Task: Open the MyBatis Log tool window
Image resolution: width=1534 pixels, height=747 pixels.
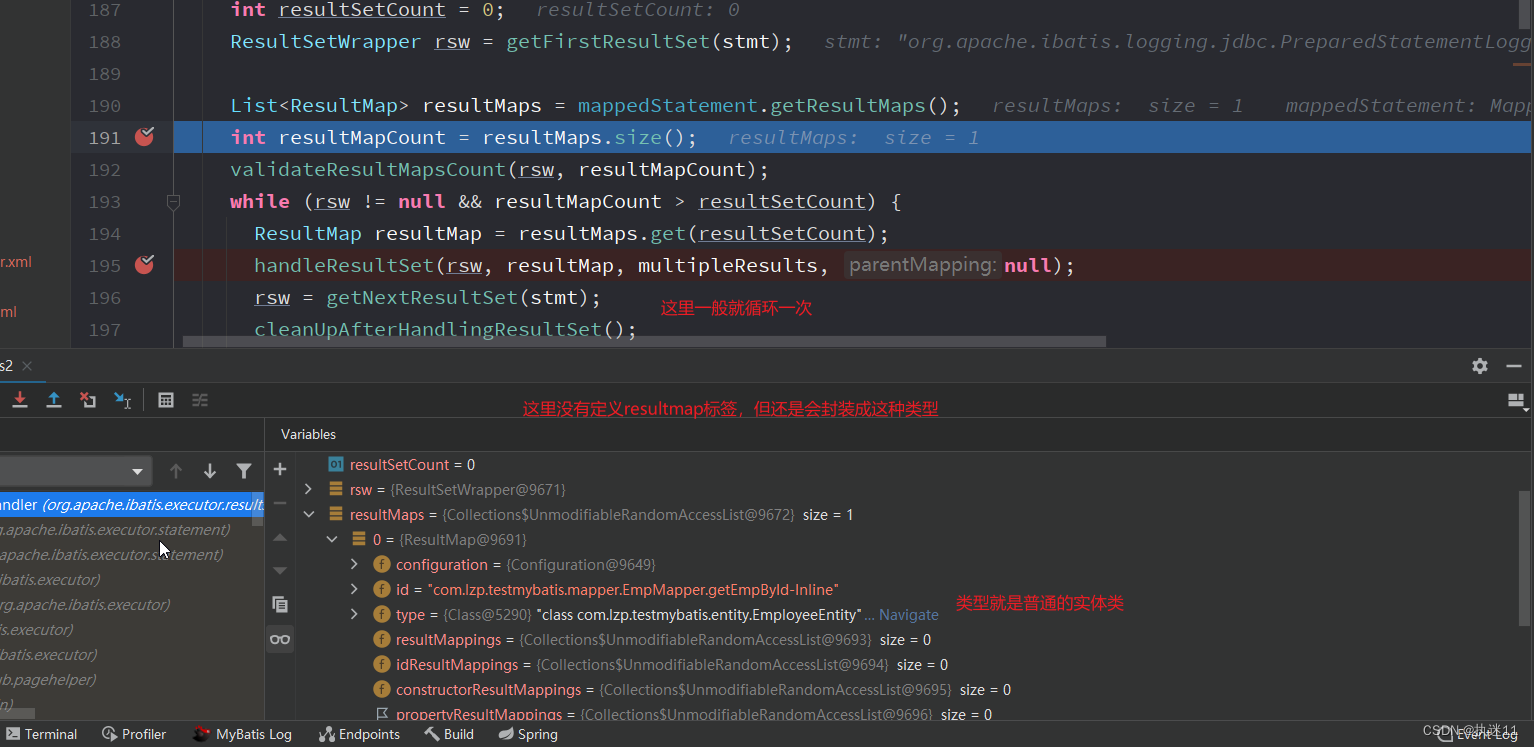Action: [242, 734]
